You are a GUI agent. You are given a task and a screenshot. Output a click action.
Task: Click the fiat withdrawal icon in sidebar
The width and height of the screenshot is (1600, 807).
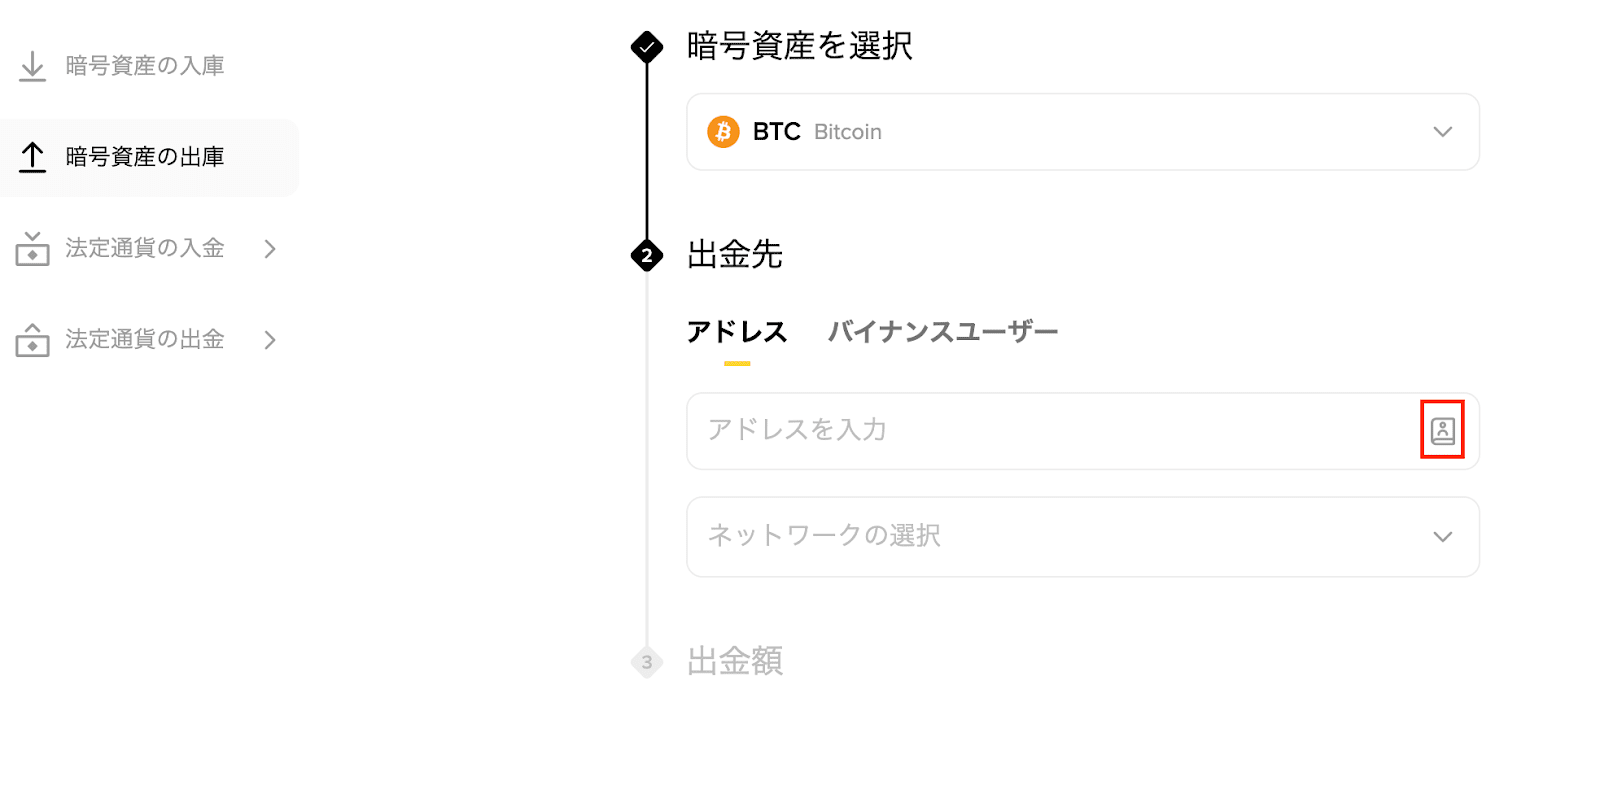click(x=32, y=340)
